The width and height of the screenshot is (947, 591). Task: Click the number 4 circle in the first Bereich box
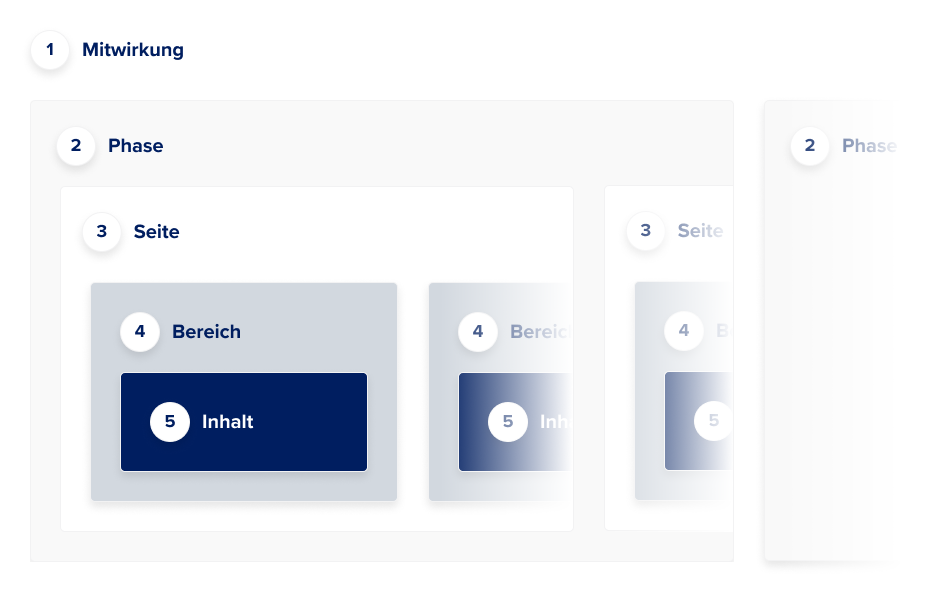[x=140, y=331]
